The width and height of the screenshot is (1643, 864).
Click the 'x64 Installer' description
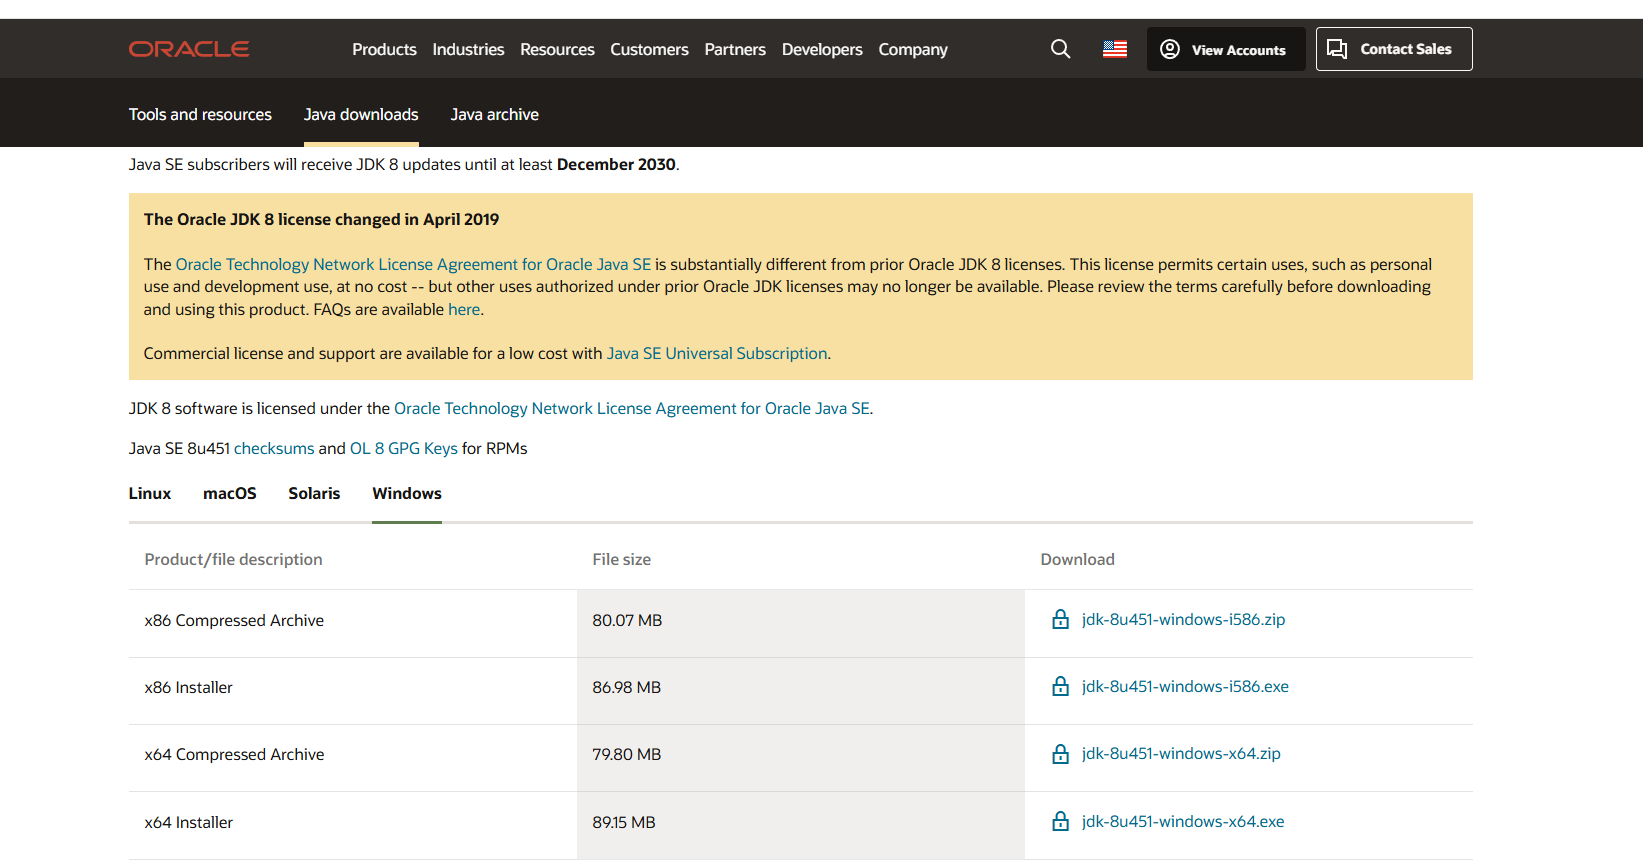(x=188, y=822)
